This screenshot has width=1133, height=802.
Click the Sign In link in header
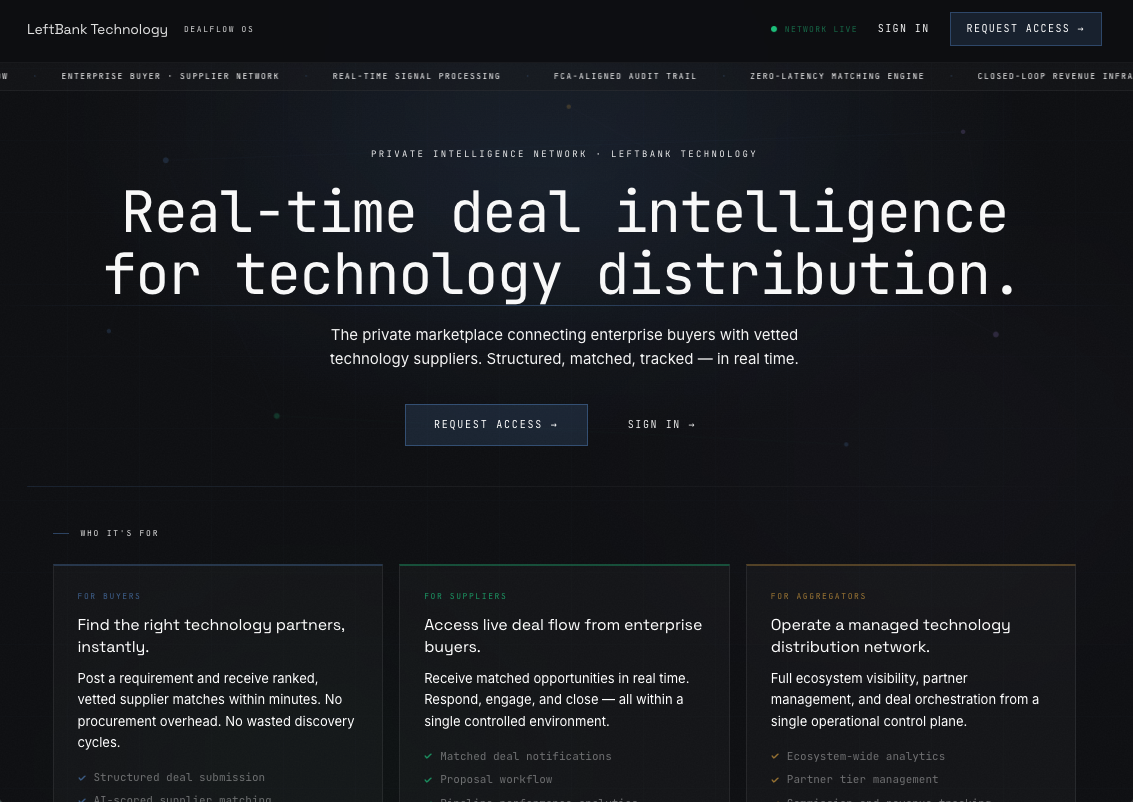click(903, 29)
